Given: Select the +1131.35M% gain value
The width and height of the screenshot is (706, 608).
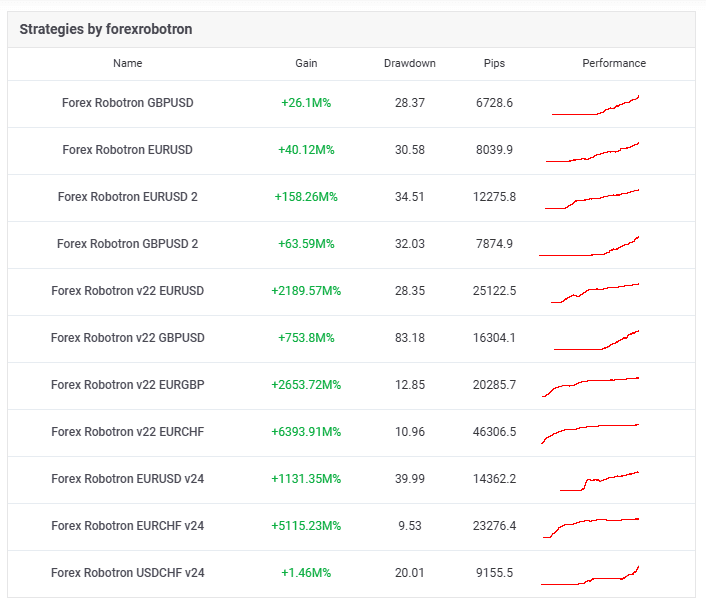Looking at the screenshot, I should (x=306, y=479).
